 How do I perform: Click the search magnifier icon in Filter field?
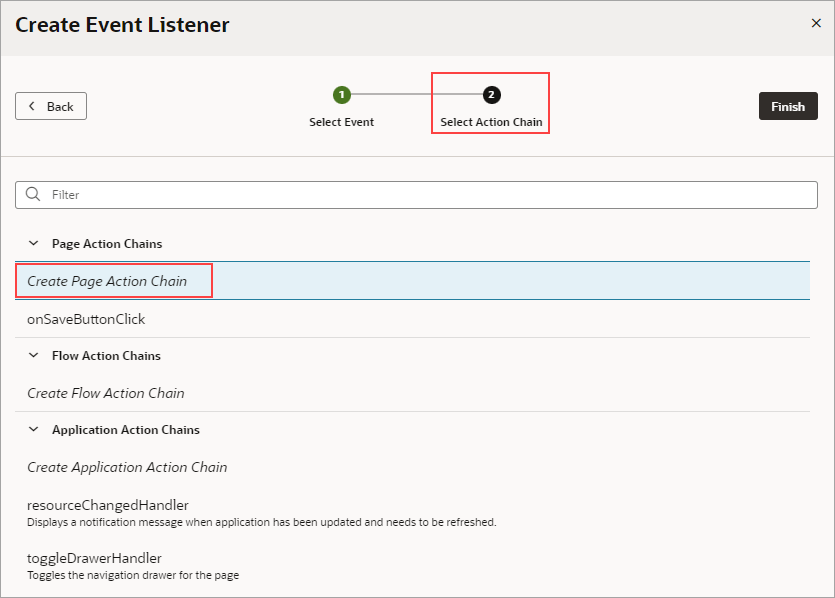pos(33,194)
